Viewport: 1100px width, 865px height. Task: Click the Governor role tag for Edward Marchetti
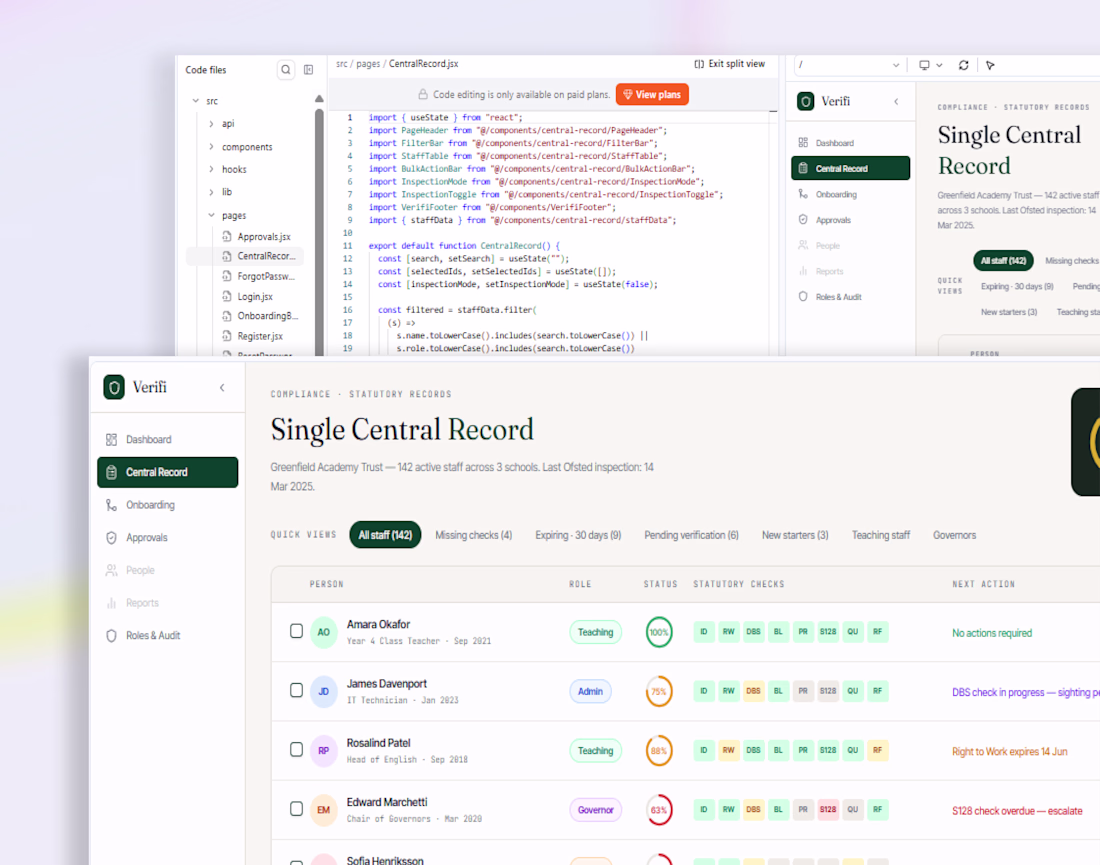tap(595, 810)
